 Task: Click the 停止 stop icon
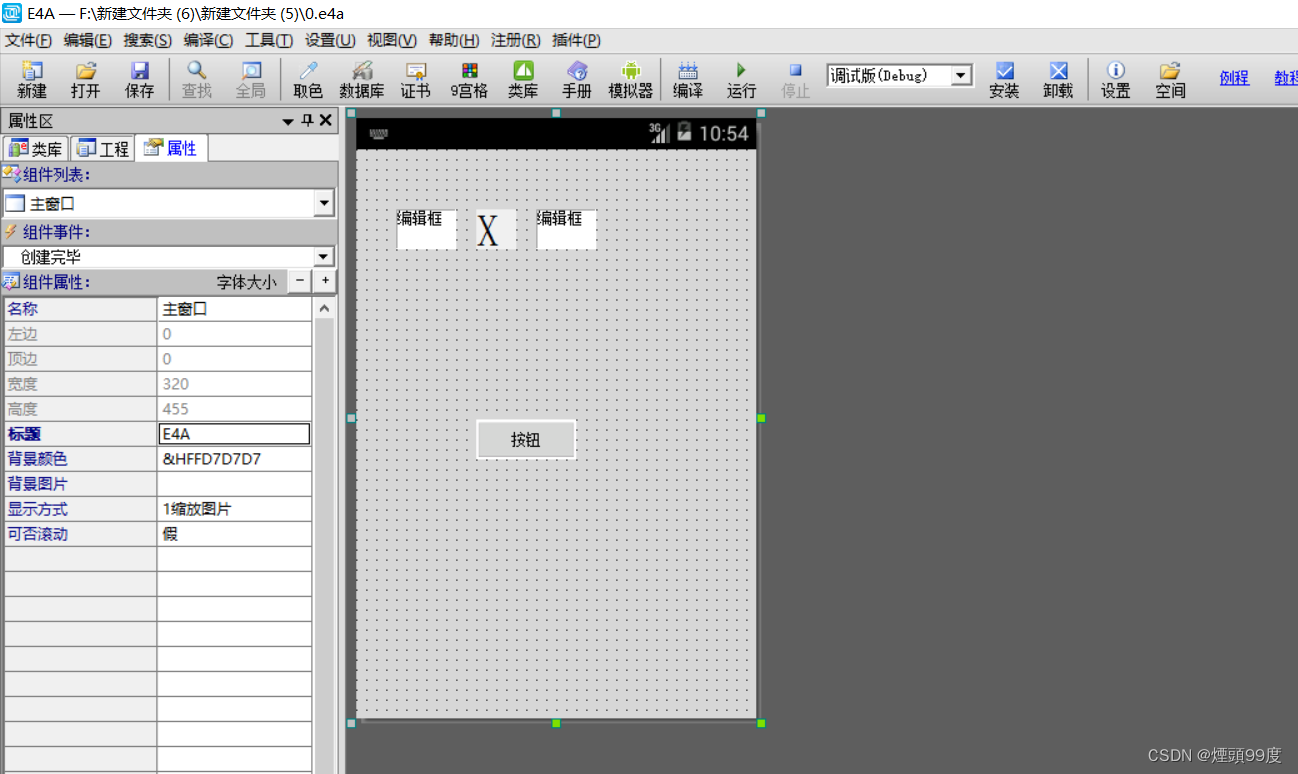click(795, 80)
